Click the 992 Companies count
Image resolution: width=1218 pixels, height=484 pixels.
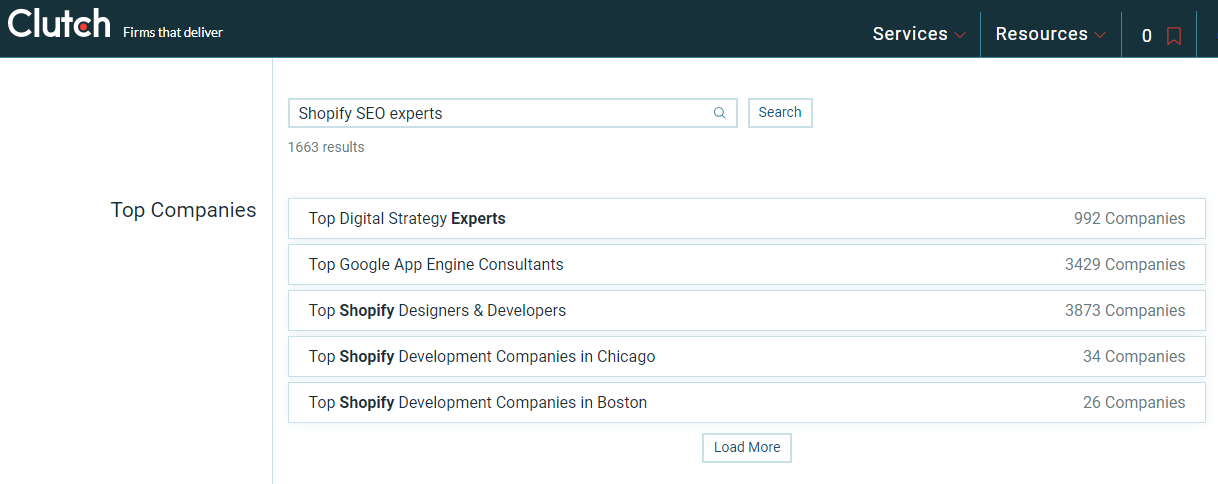click(1130, 219)
